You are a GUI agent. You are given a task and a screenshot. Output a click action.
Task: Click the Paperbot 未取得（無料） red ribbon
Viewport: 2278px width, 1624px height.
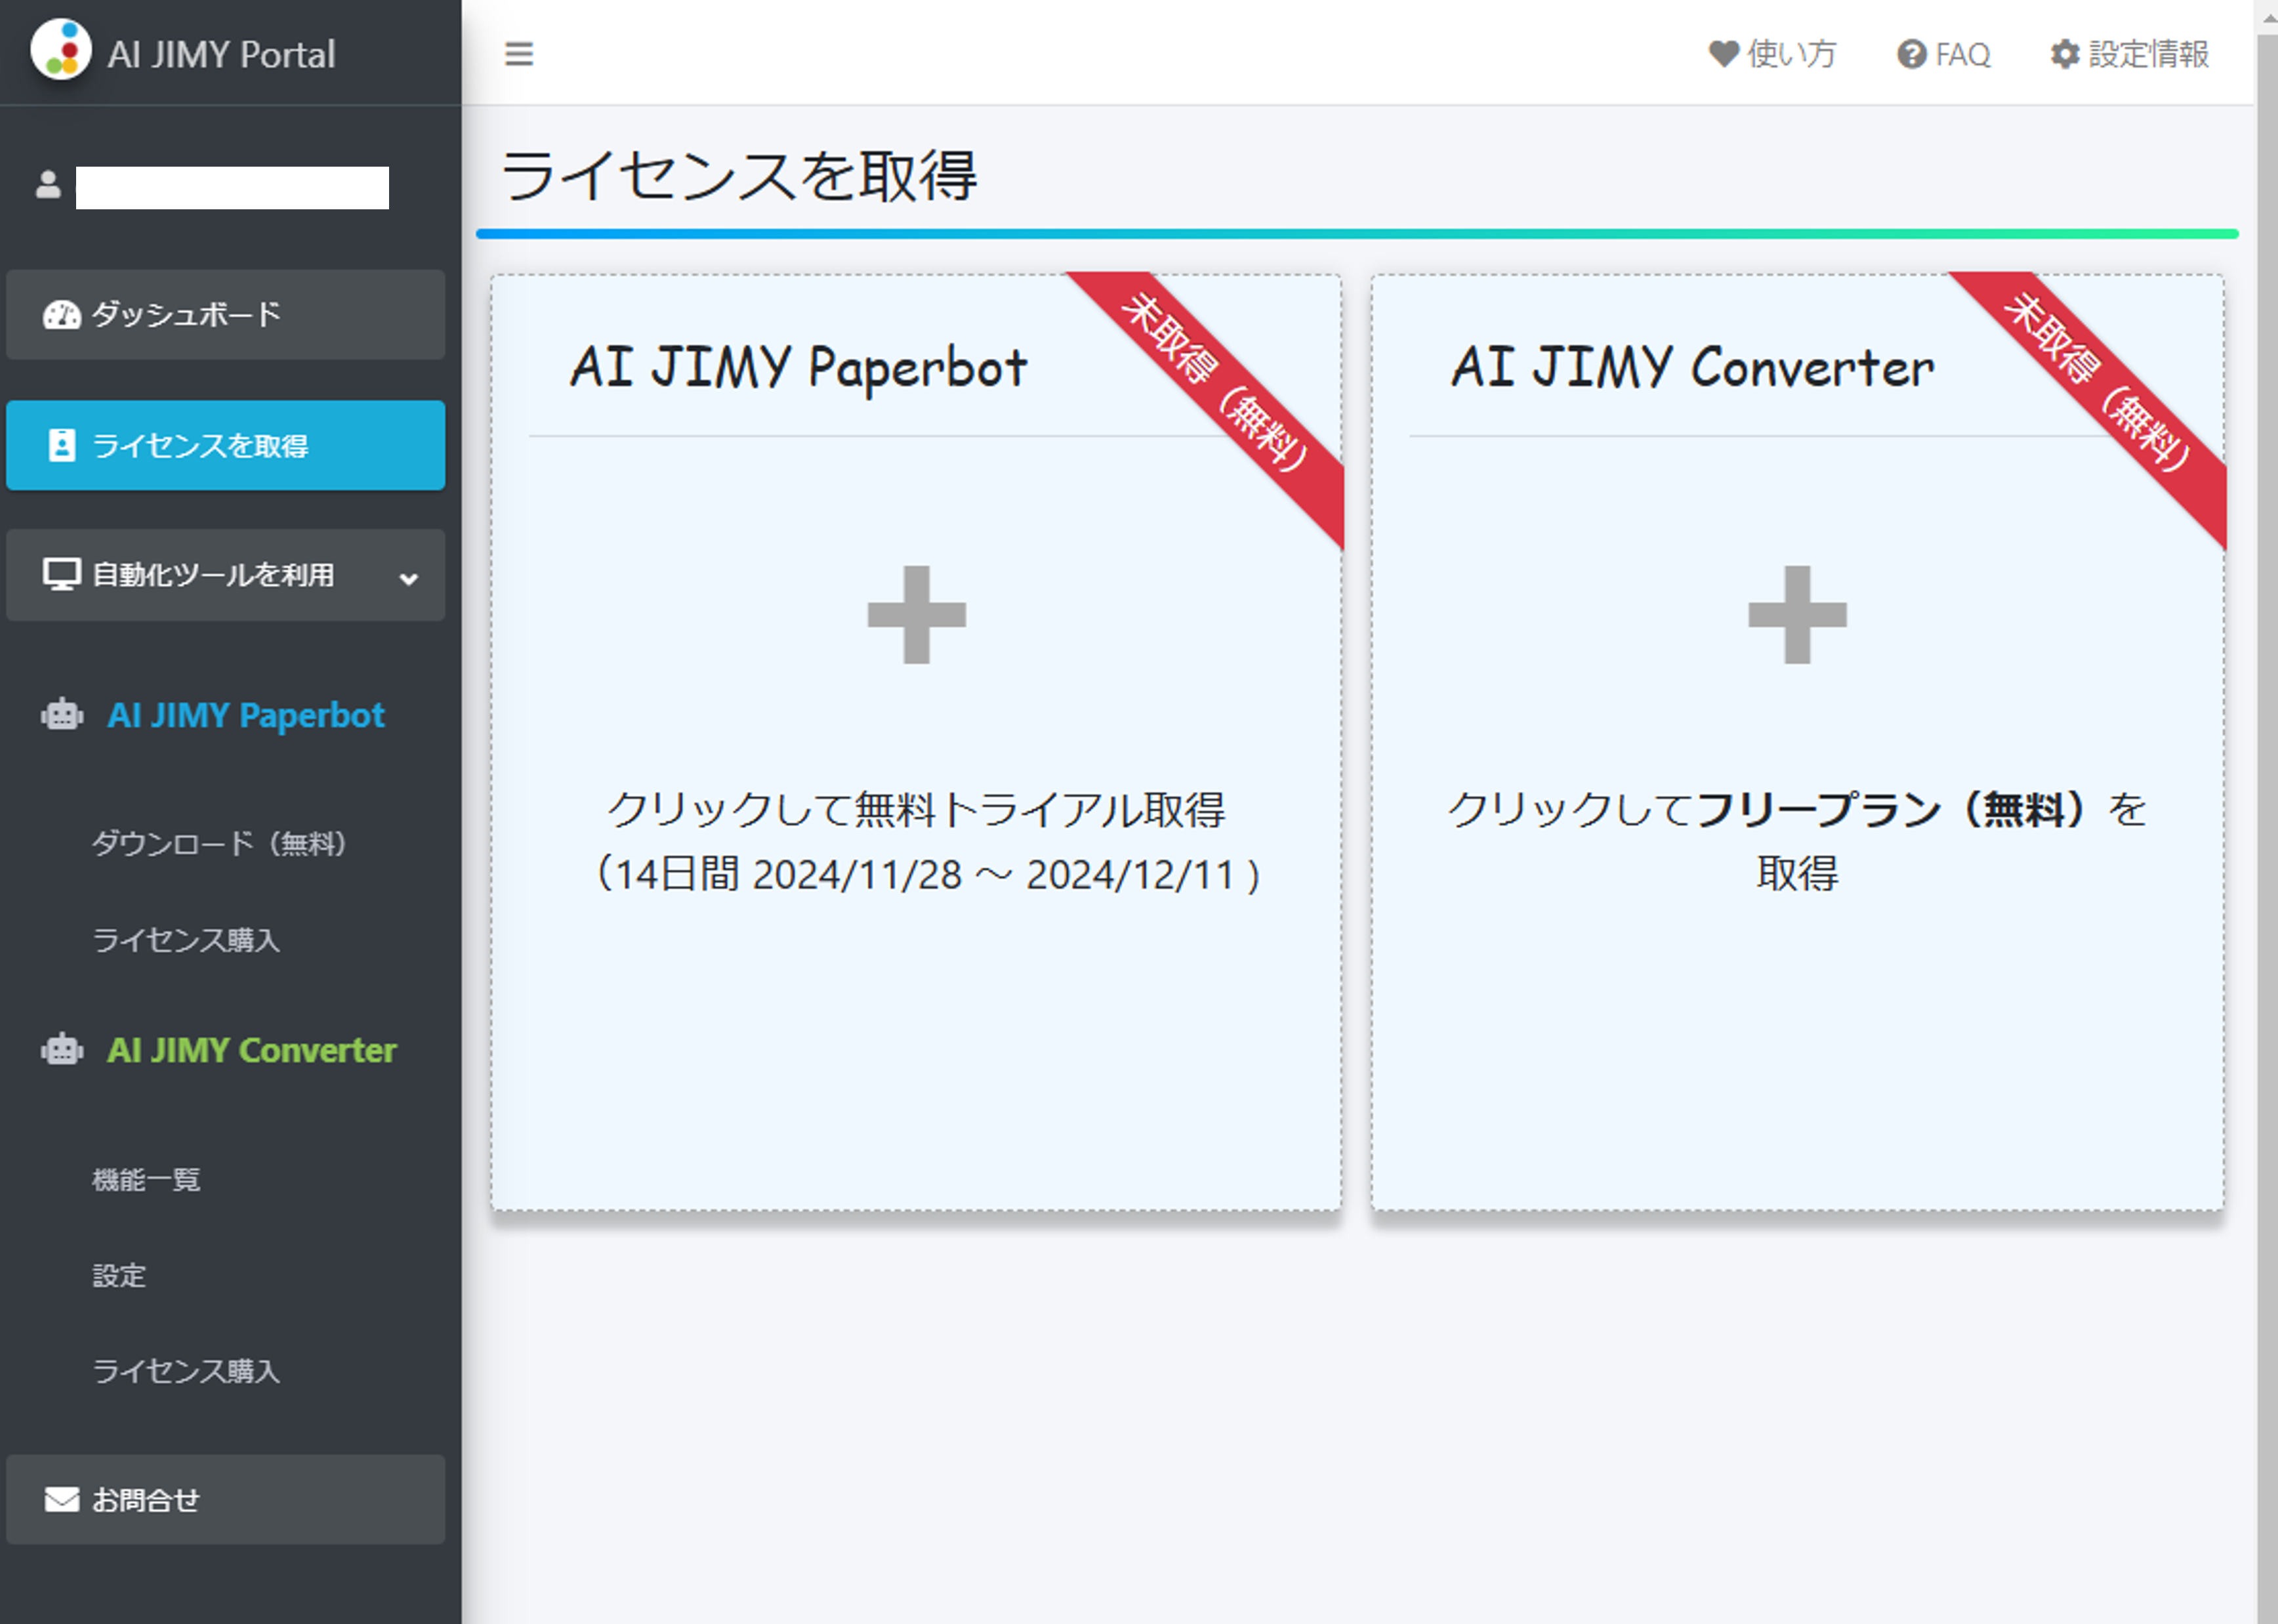[1213, 382]
